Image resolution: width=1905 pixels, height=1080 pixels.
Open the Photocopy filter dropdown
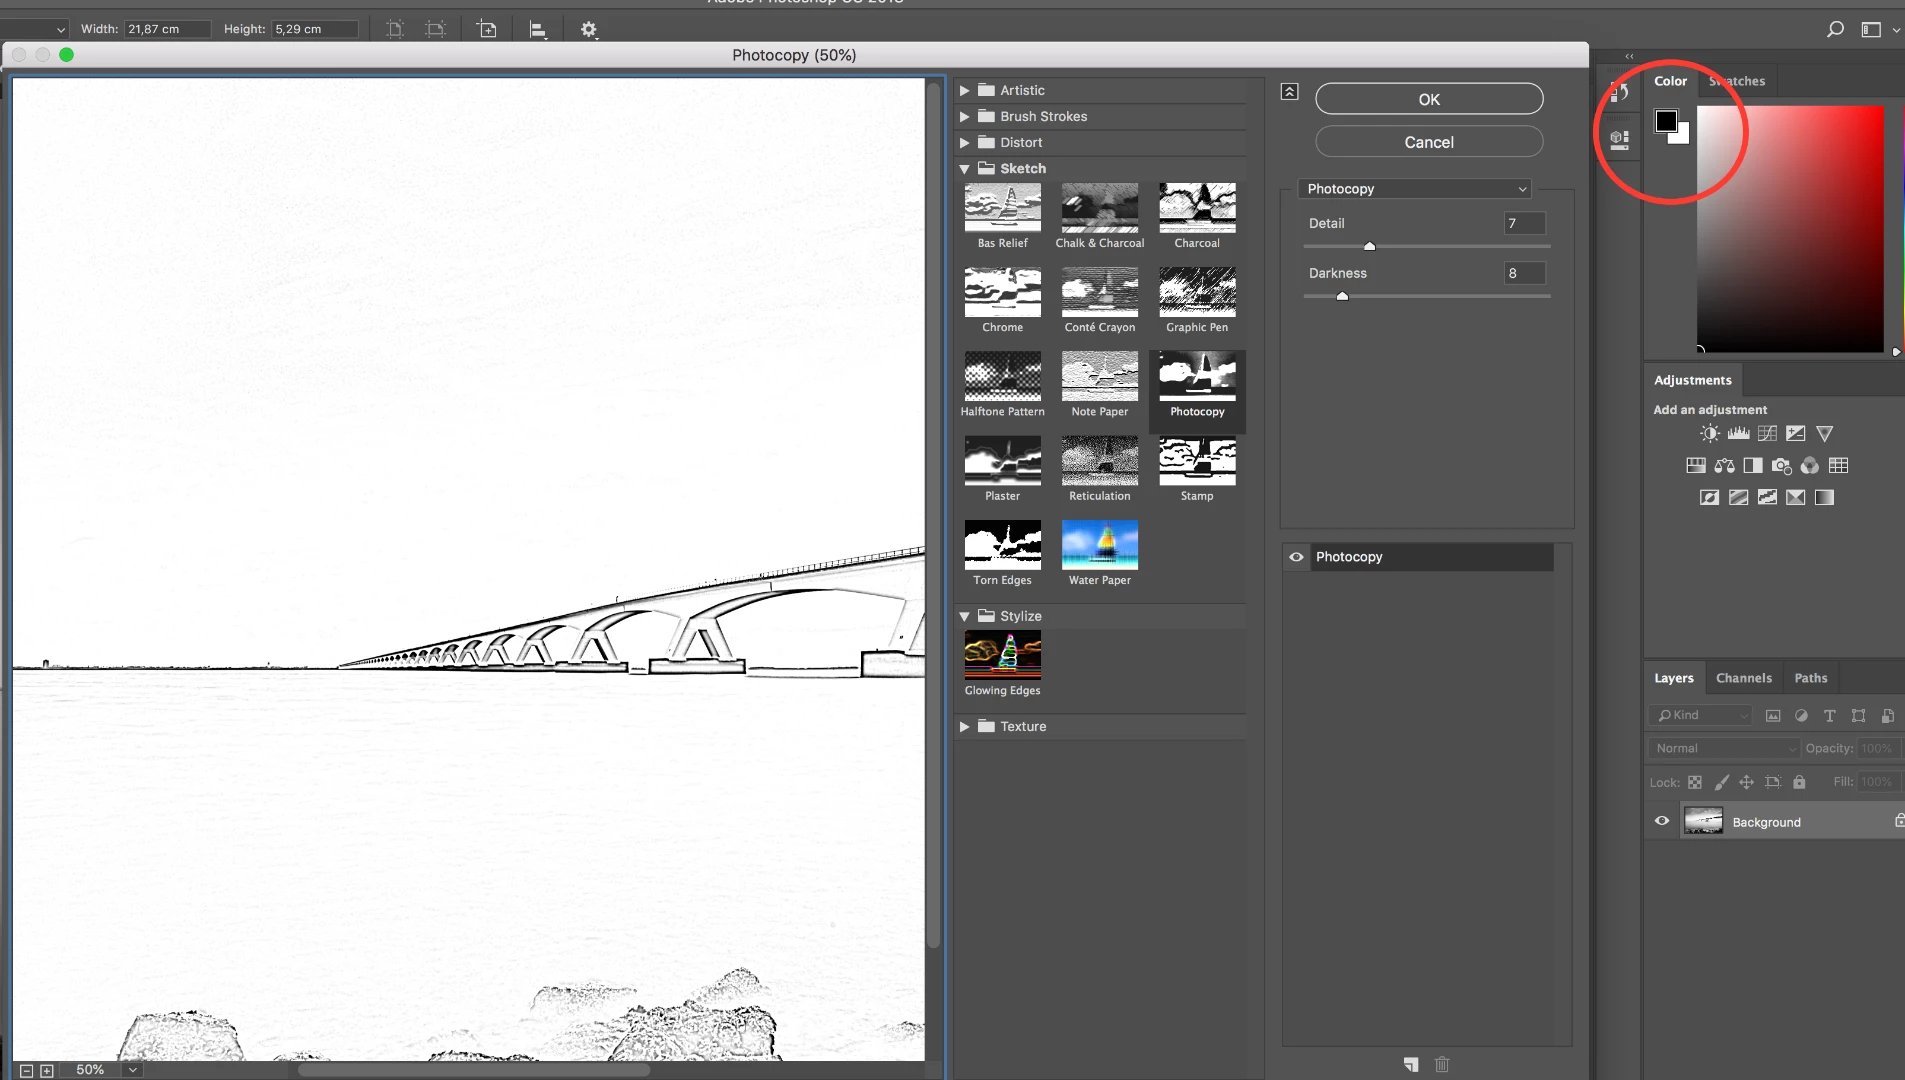[1415, 189]
